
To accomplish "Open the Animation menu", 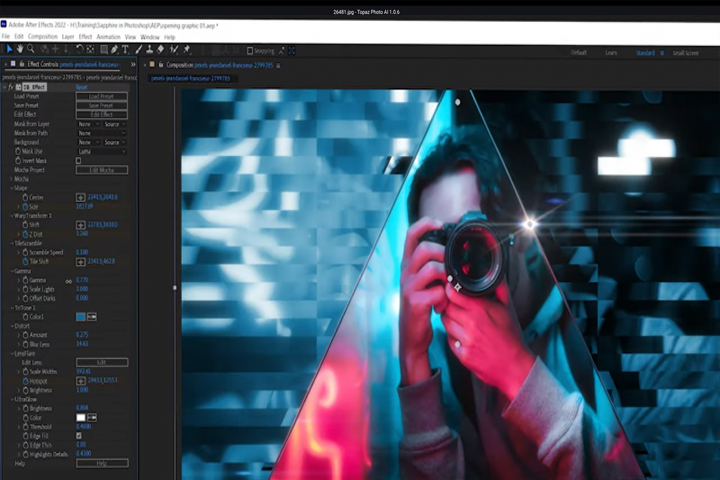I will (x=108, y=37).
